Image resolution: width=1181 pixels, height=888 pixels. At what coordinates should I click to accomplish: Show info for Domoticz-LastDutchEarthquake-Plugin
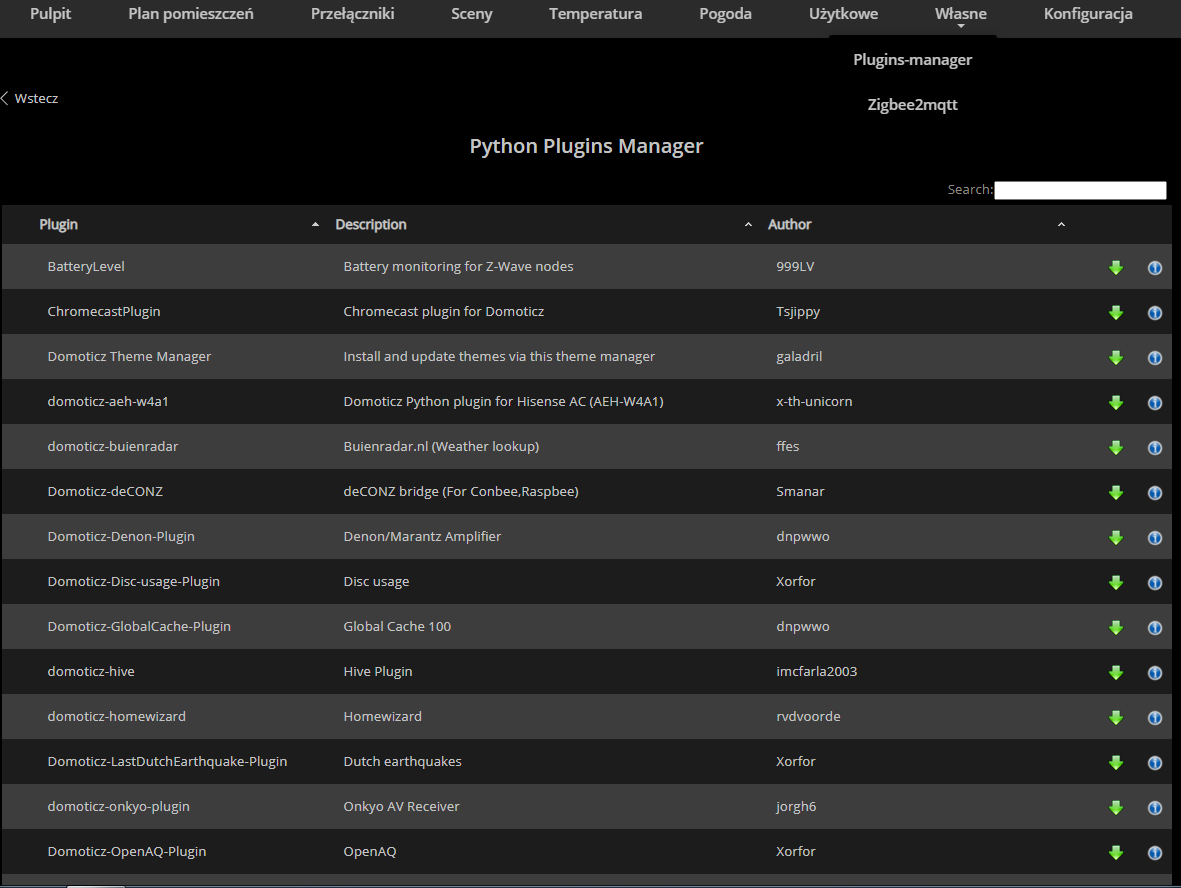point(1154,763)
